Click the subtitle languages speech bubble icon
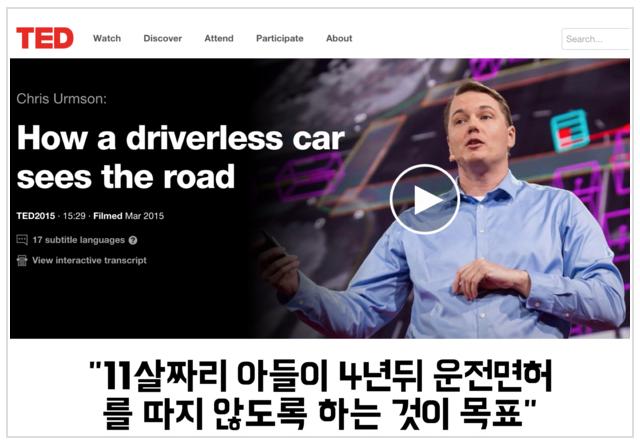 click(x=22, y=240)
